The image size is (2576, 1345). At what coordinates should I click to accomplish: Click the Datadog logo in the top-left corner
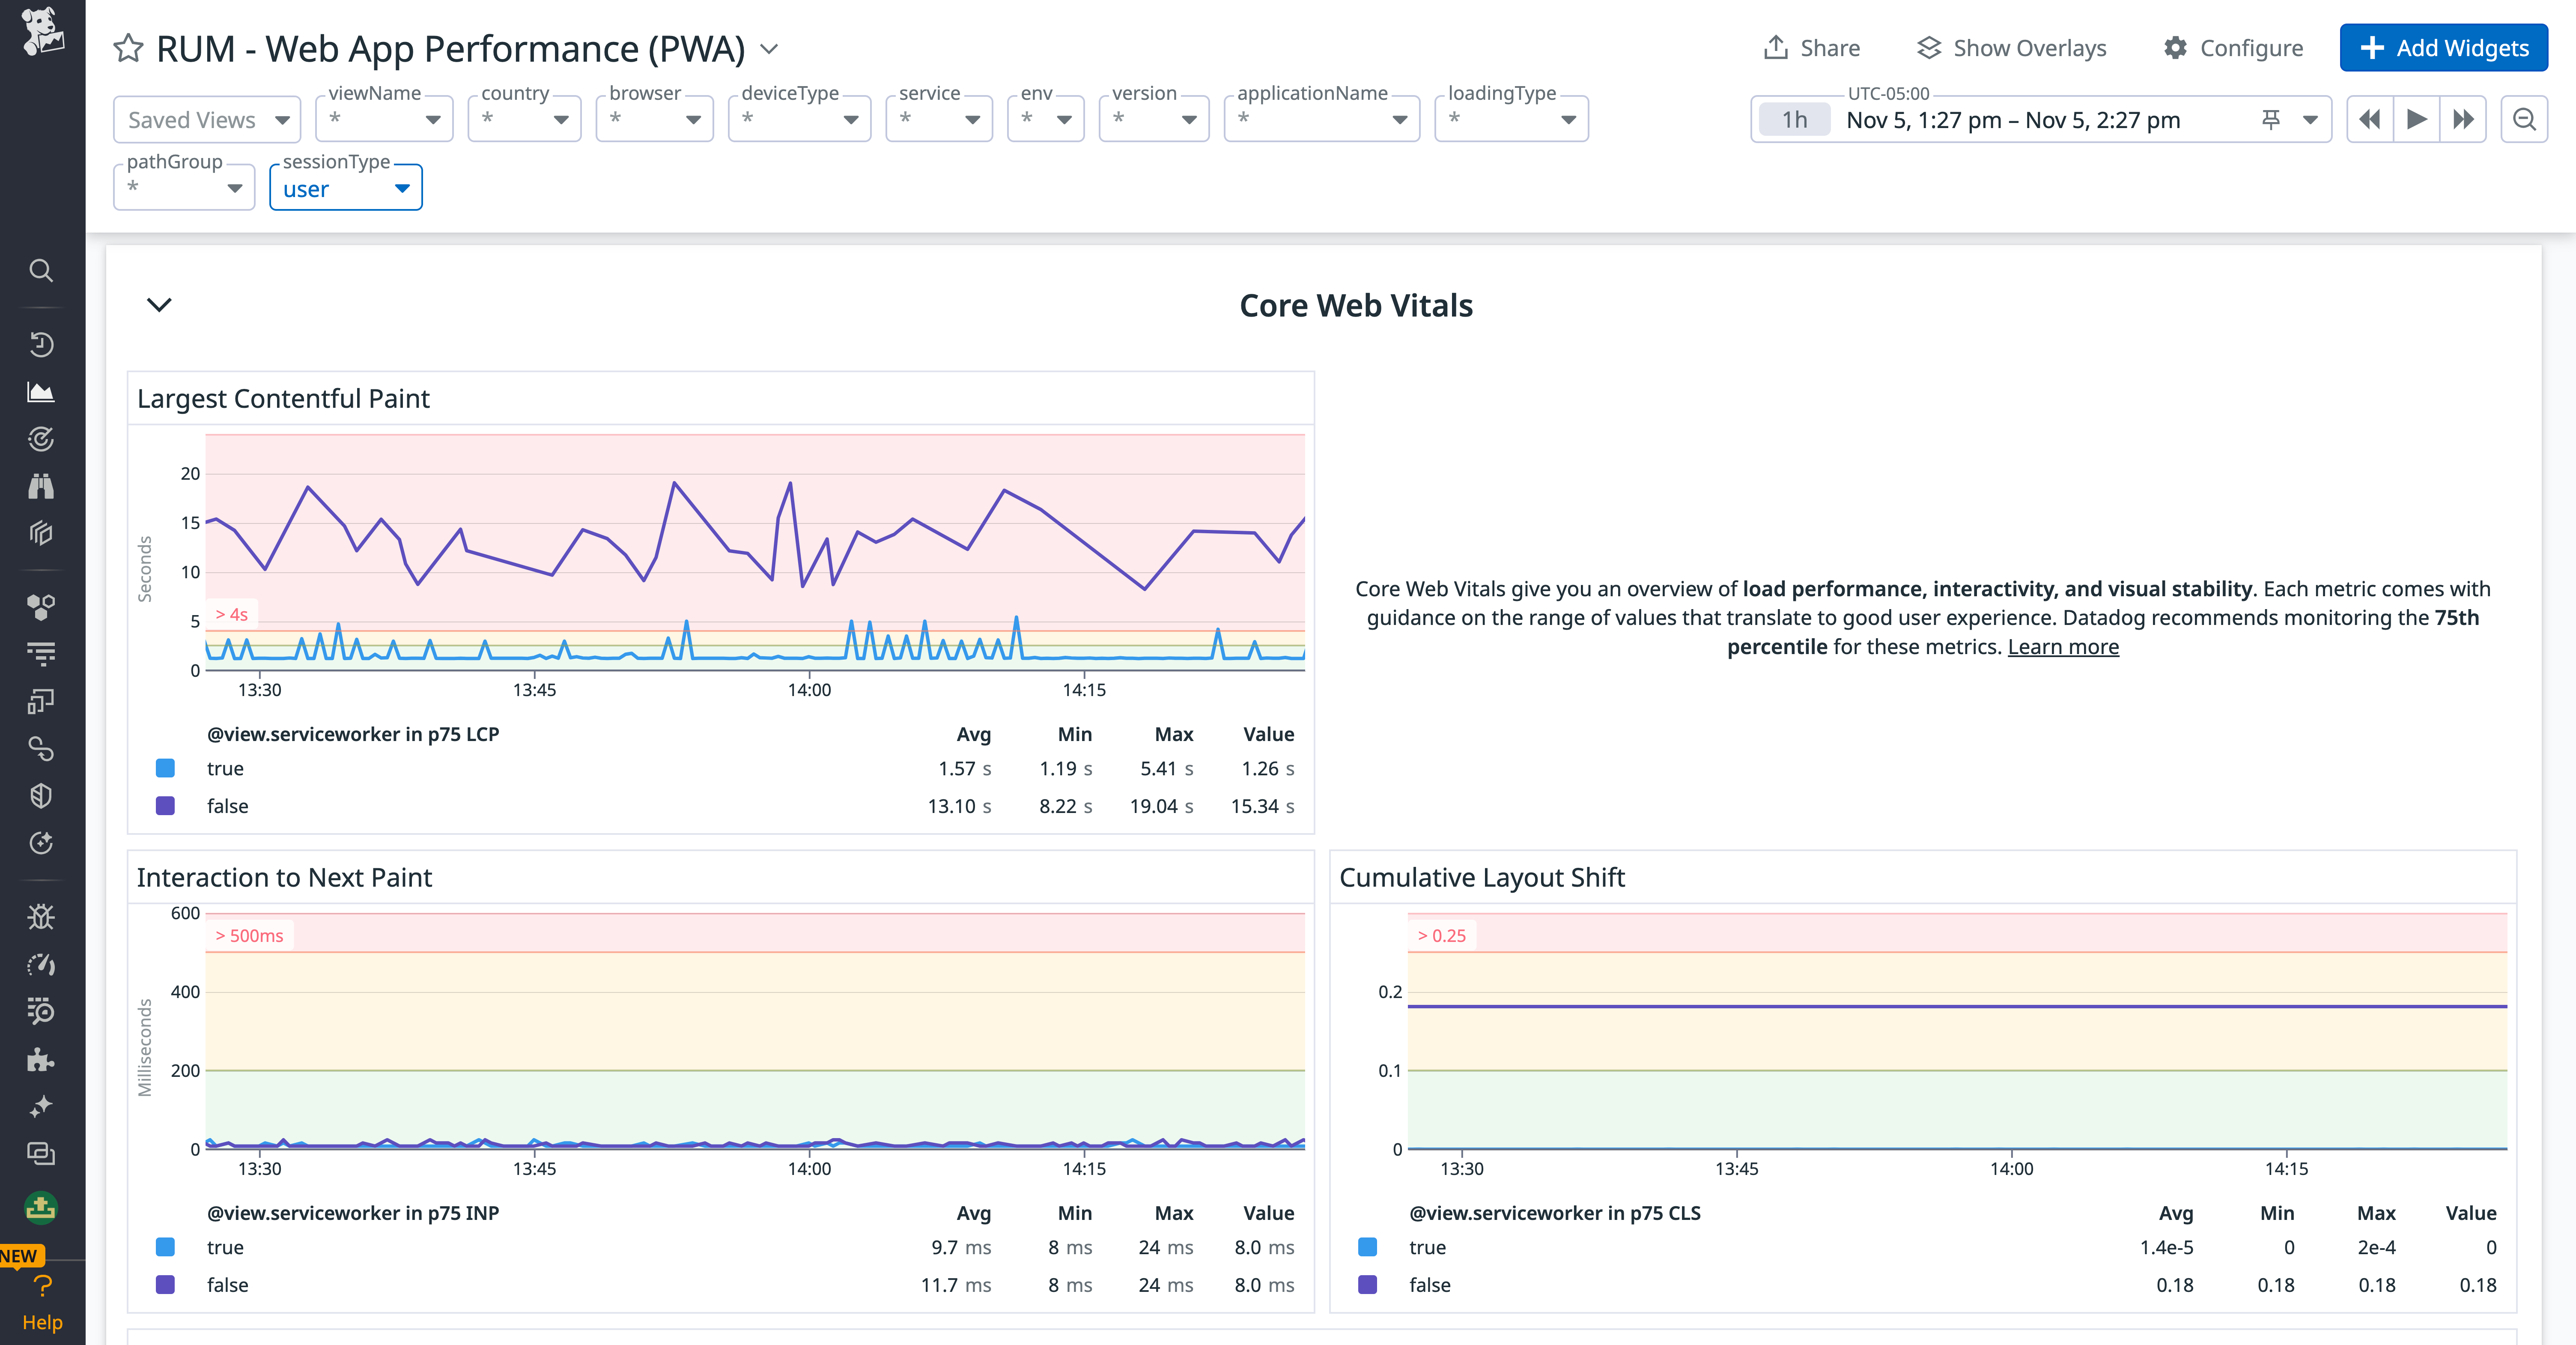pos(41,33)
